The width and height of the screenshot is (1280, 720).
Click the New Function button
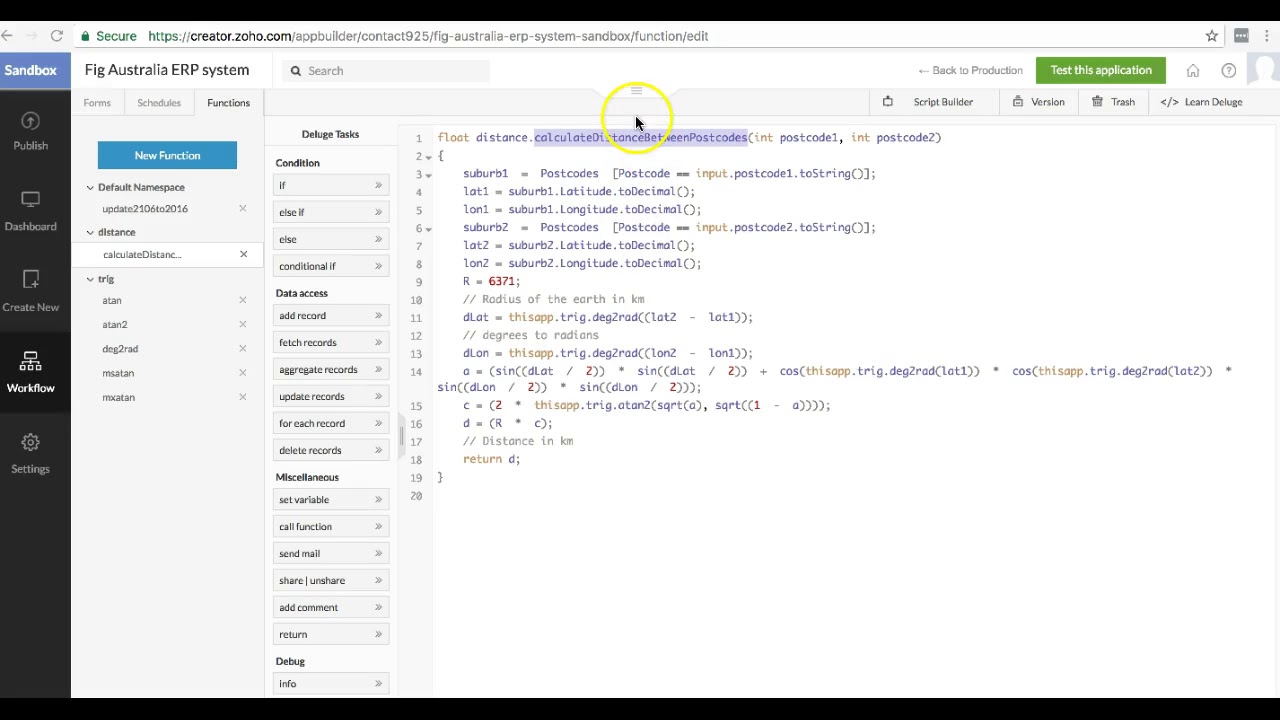tap(167, 155)
